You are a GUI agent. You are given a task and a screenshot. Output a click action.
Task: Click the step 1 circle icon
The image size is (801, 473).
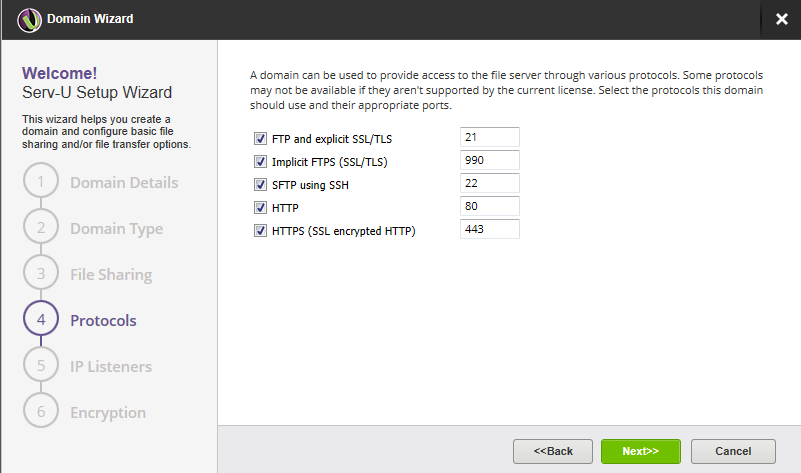[x=41, y=183]
